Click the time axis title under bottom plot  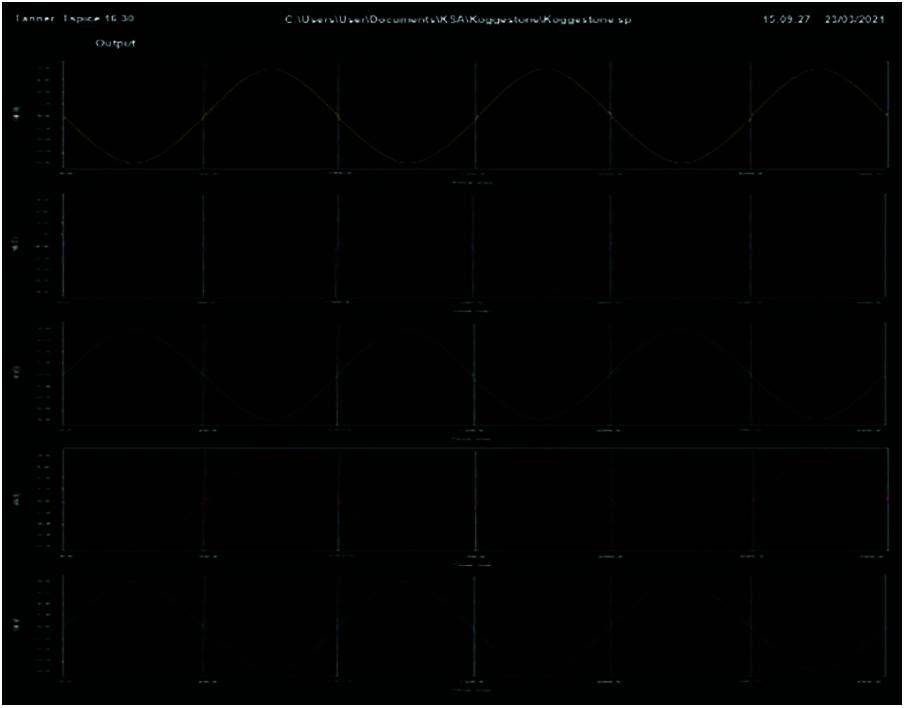tap(470, 691)
